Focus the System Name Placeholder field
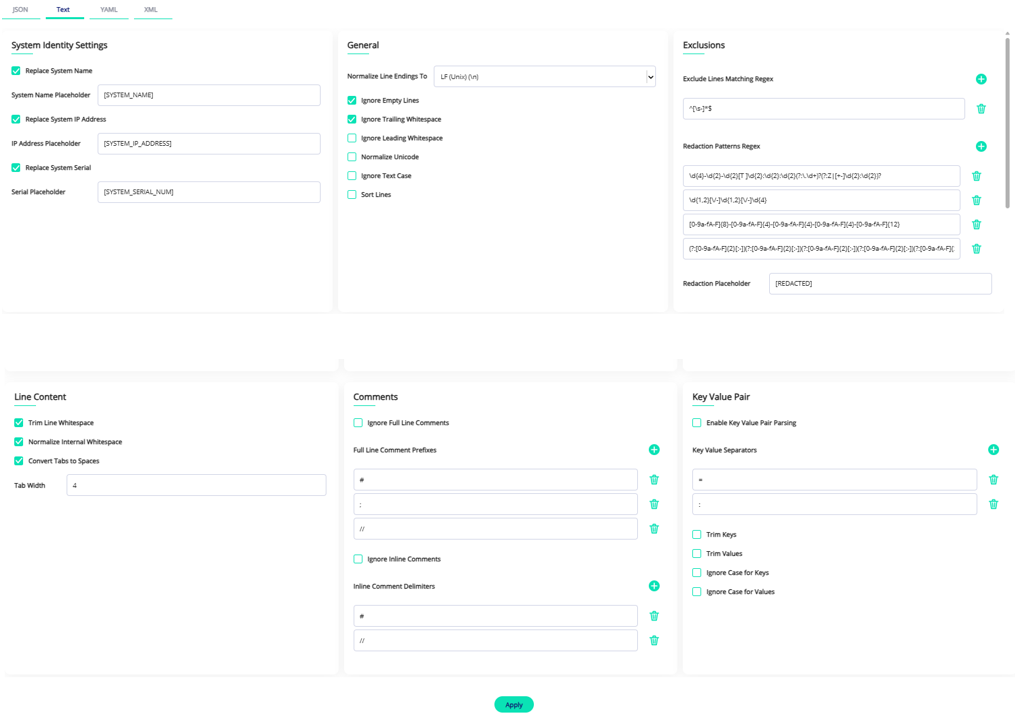Screen dimensions: 1015x713 point(209,95)
